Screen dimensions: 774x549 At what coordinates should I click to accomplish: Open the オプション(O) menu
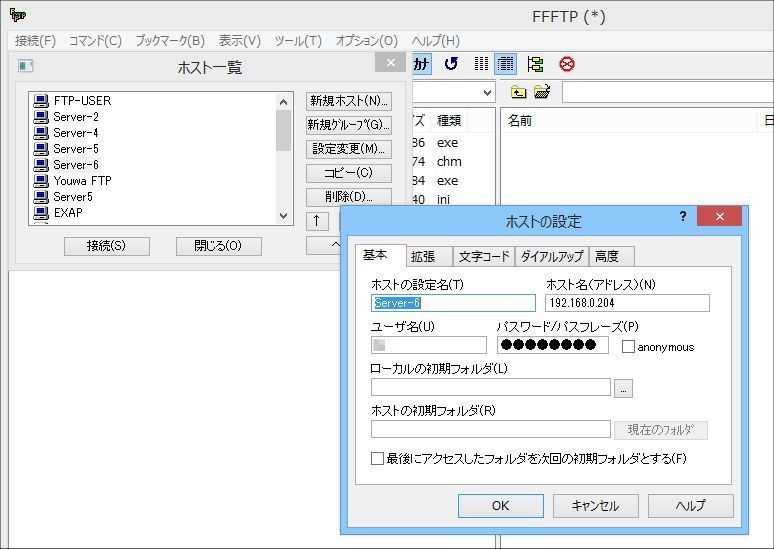367,40
